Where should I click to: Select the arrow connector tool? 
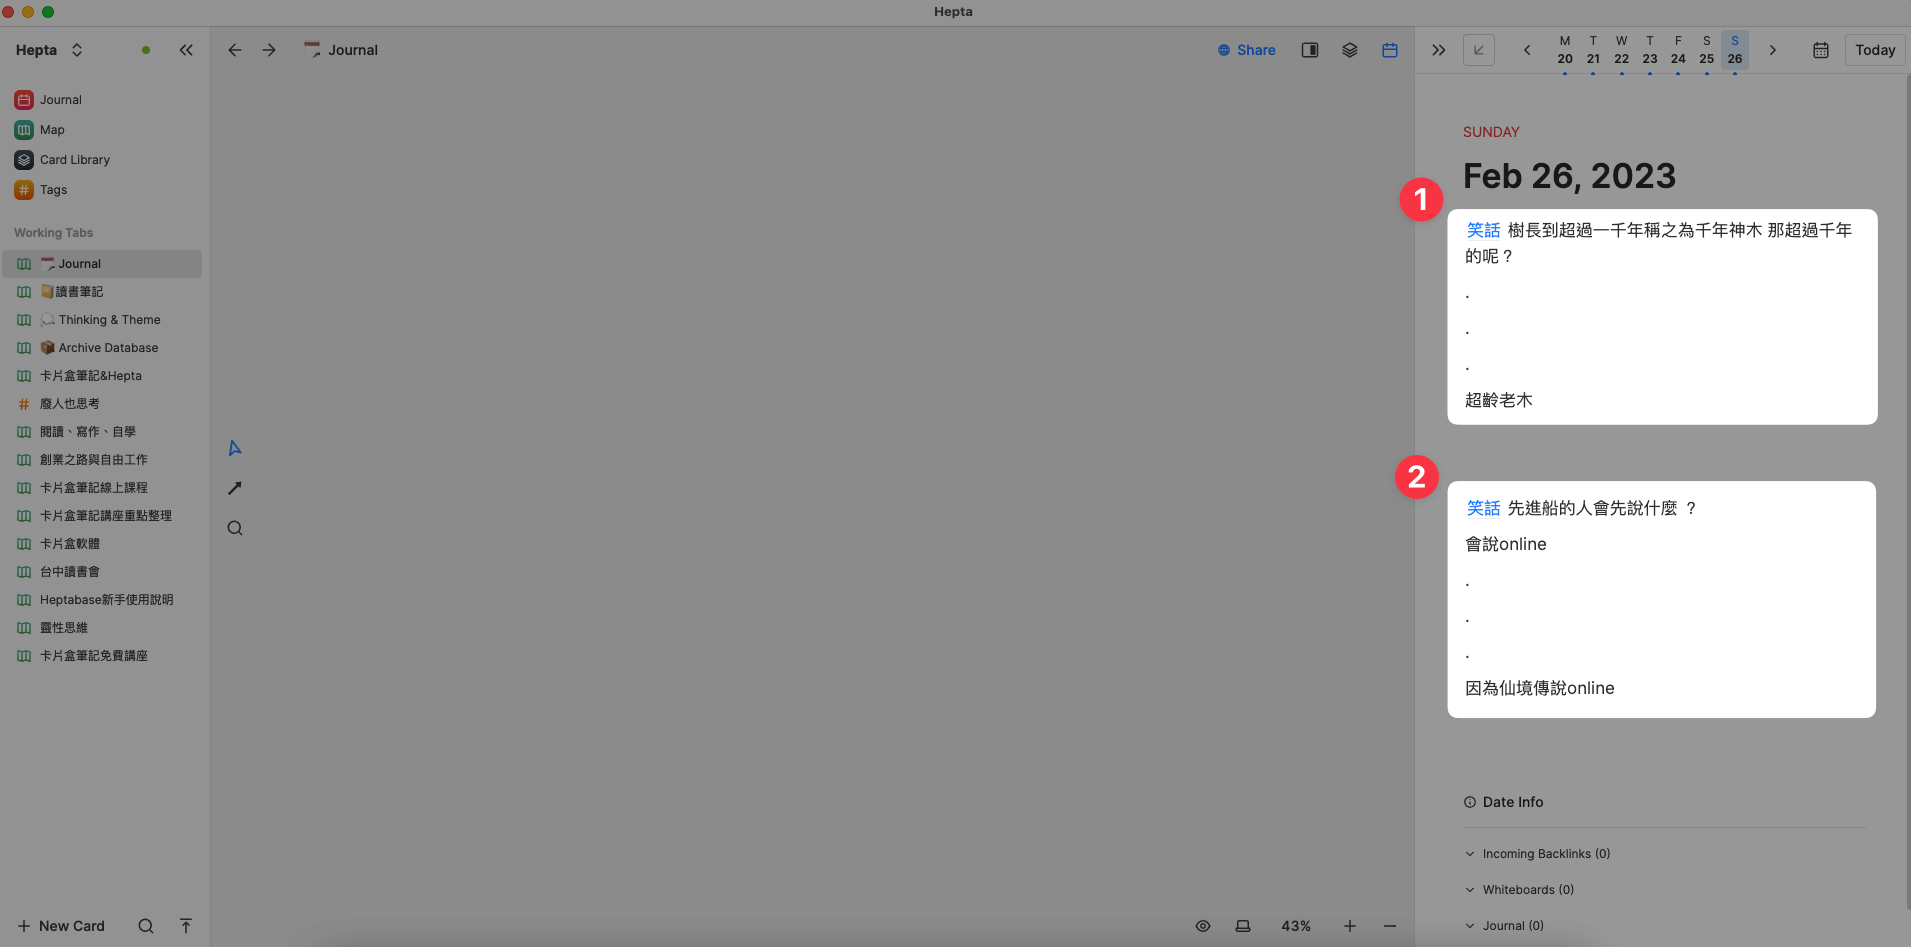click(x=235, y=488)
